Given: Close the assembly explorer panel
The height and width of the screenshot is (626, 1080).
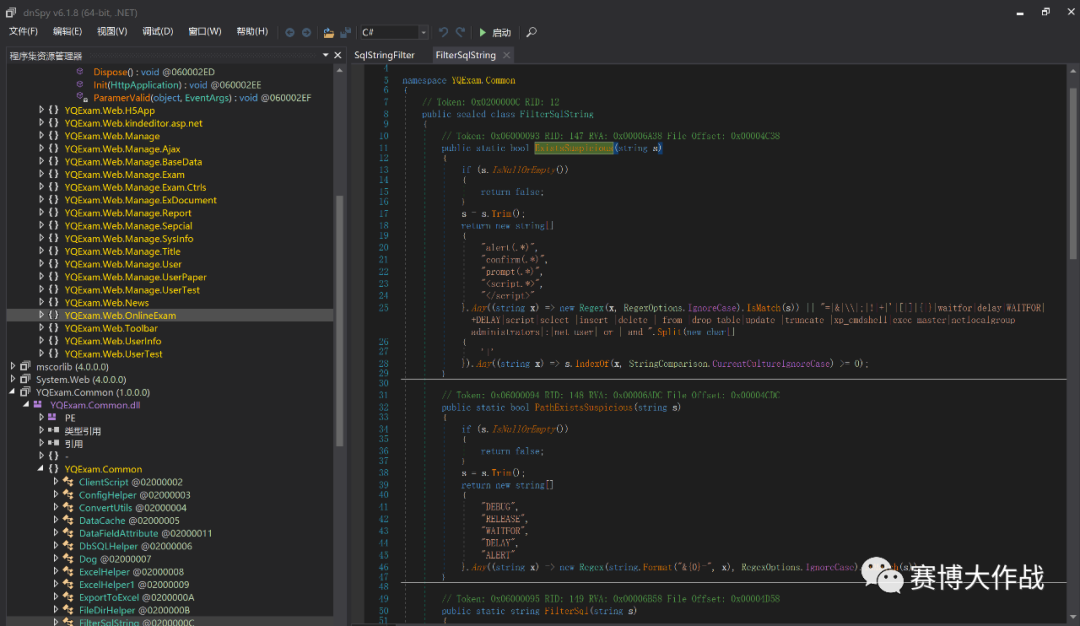Looking at the screenshot, I should (338, 55).
